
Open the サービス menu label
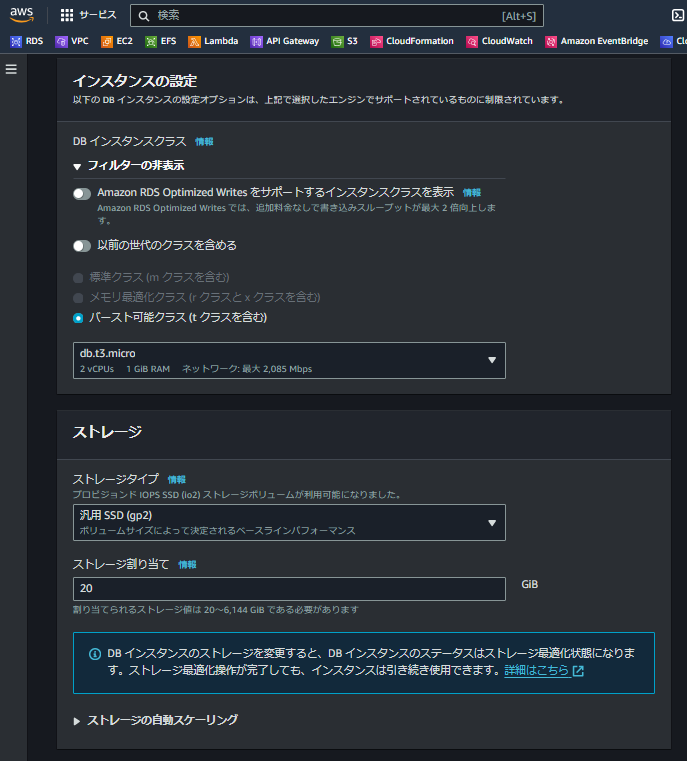[98, 15]
